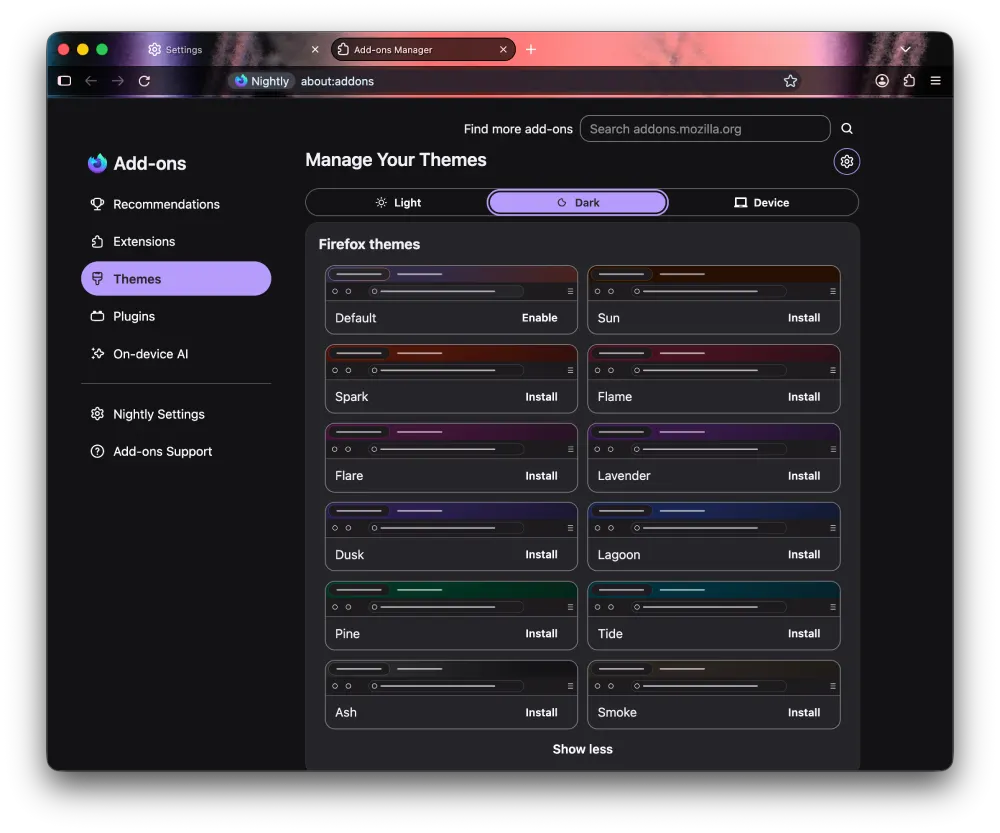The image size is (1000, 833).
Task: Click the Lavender theme preview image
Action: coord(714,441)
